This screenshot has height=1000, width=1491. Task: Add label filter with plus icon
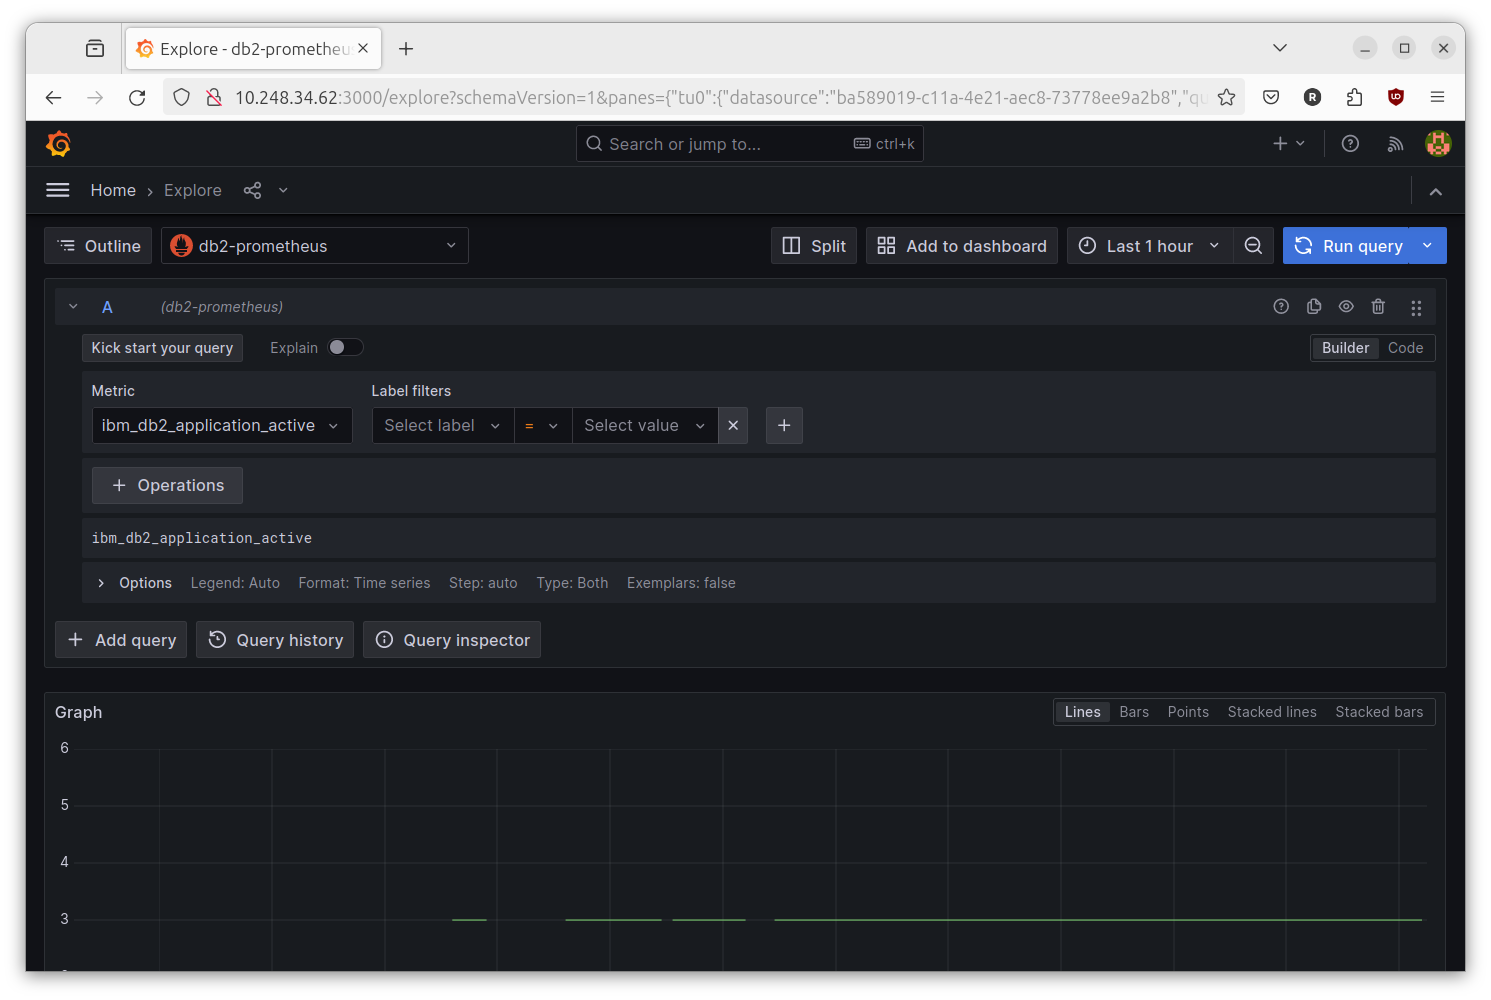pyautogui.click(x=784, y=425)
